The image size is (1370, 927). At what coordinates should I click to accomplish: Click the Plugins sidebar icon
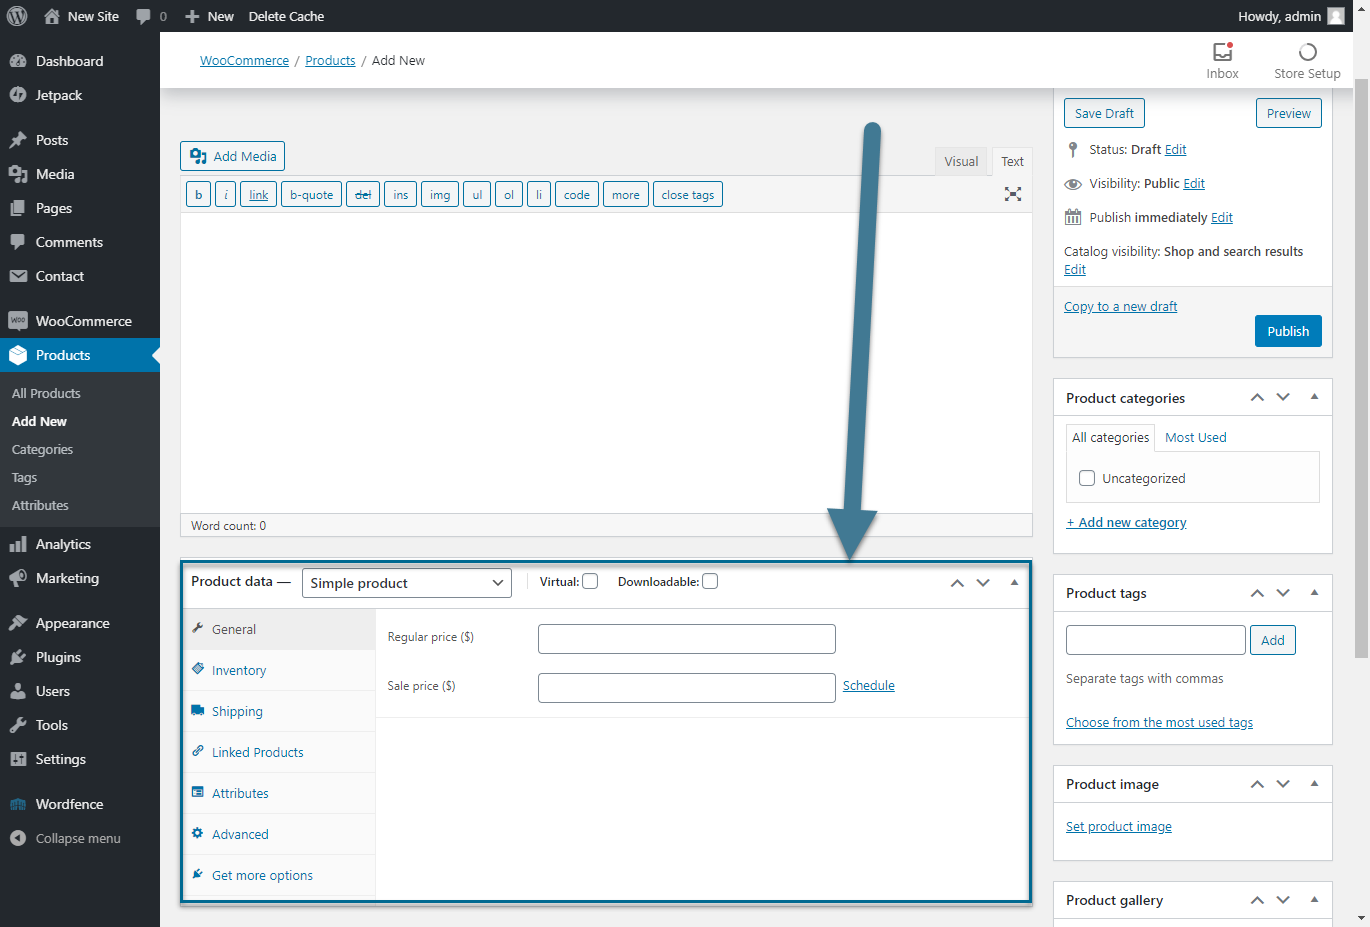pos(18,657)
